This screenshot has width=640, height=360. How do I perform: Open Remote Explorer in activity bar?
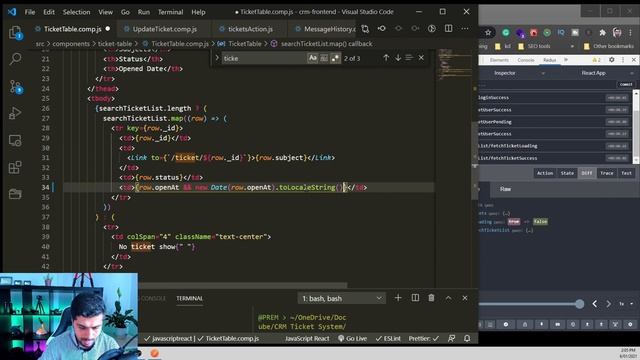(15, 140)
